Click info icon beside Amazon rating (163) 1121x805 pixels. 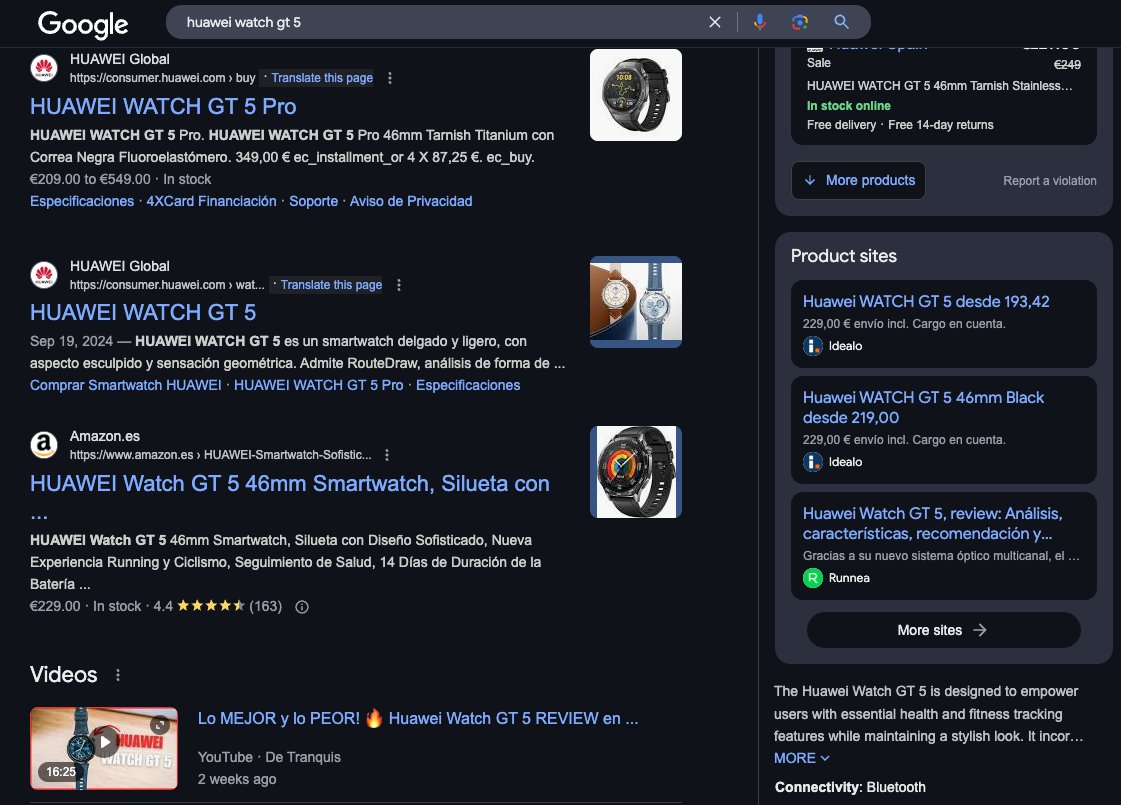pos(302,607)
